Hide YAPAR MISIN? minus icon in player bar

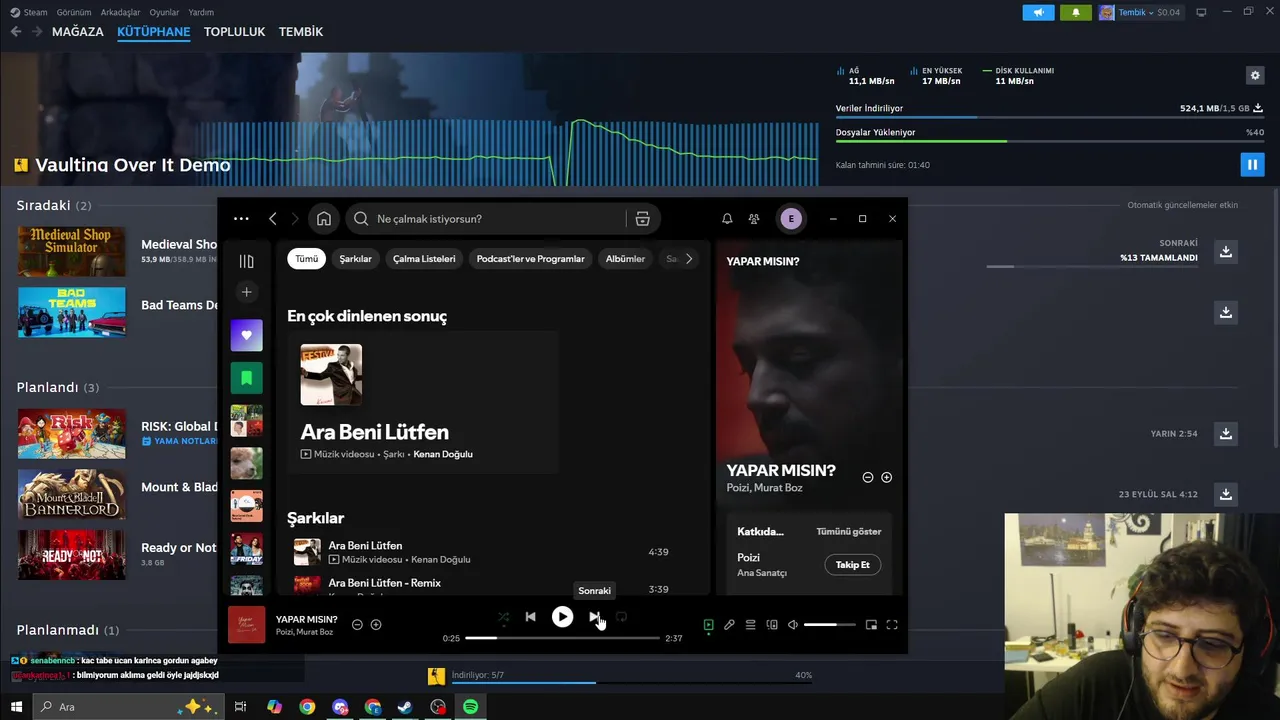pos(357,625)
